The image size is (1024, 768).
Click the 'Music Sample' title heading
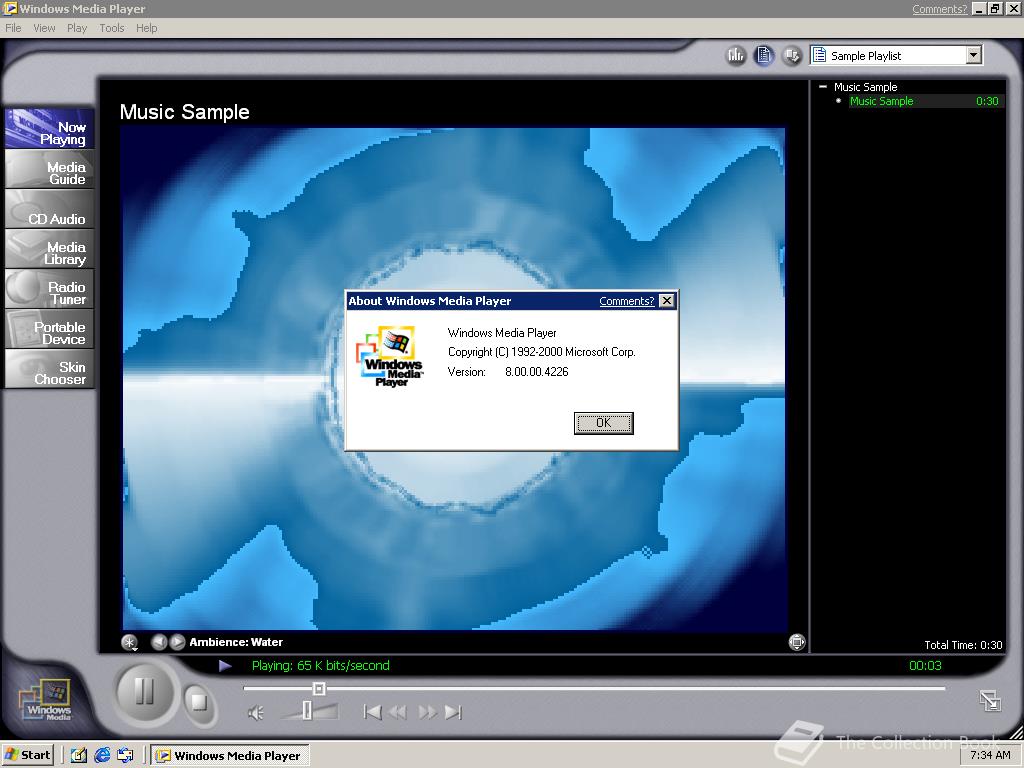coord(184,112)
